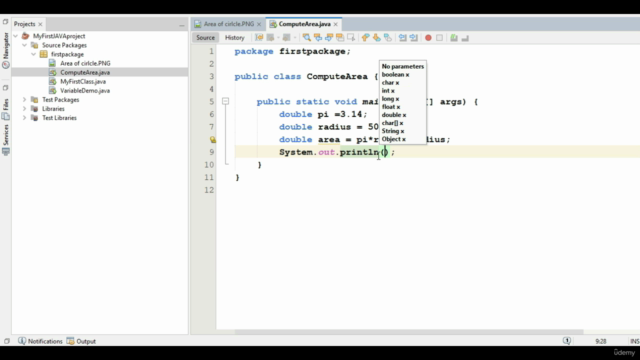Go to Next Bookmark icon
640x360 pixels.
point(376,38)
